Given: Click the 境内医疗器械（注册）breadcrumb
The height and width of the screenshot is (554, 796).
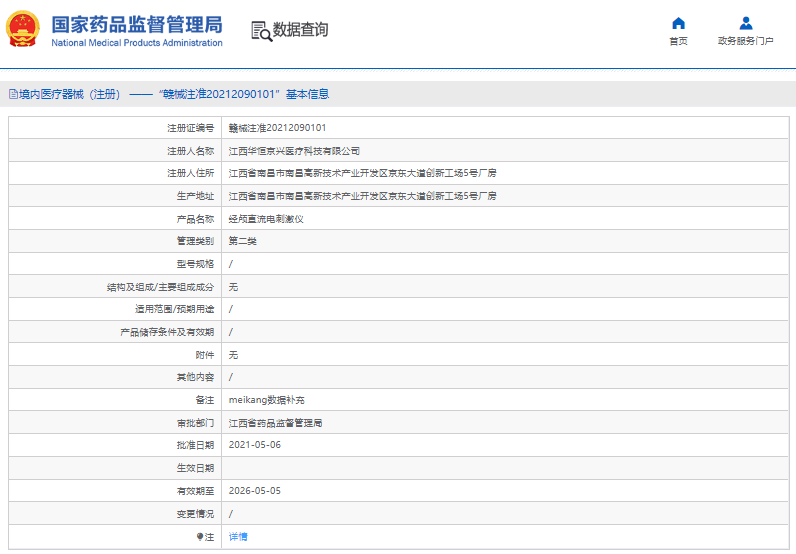Looking at the screenshot, I should click(70, 94).
